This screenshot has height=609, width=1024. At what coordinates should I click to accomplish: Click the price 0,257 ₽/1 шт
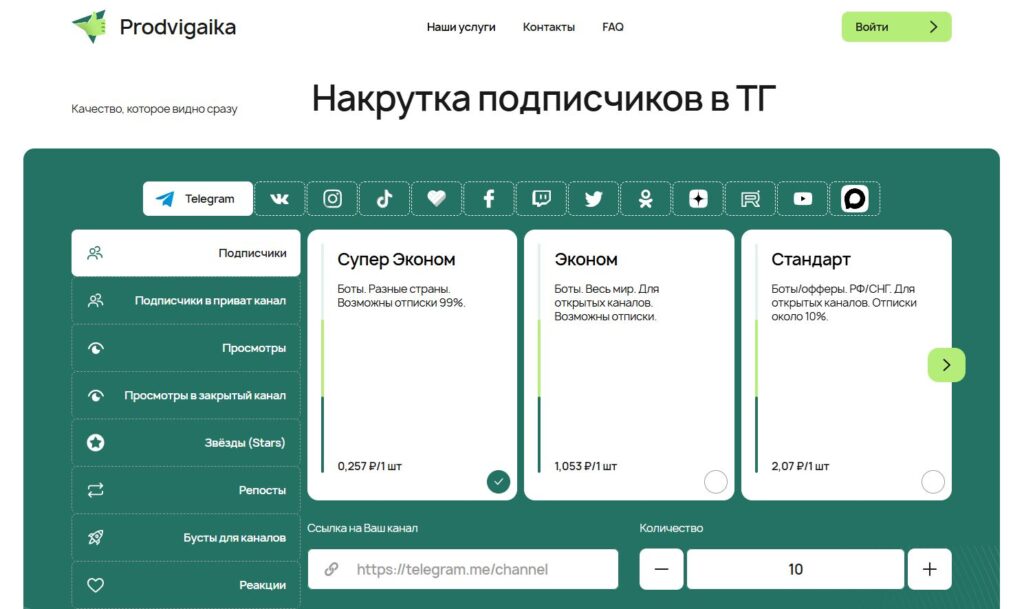click(370, 466)
